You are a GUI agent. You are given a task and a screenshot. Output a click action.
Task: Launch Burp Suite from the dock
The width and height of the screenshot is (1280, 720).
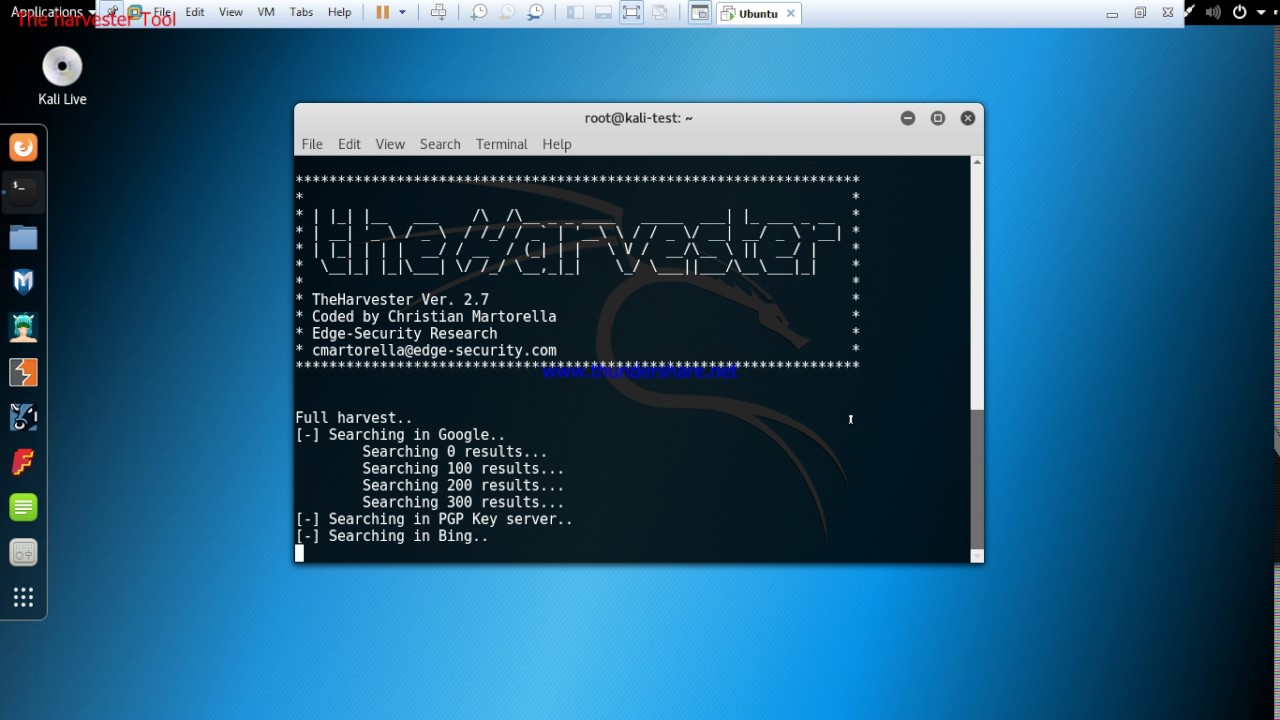(x=23, y=372)
